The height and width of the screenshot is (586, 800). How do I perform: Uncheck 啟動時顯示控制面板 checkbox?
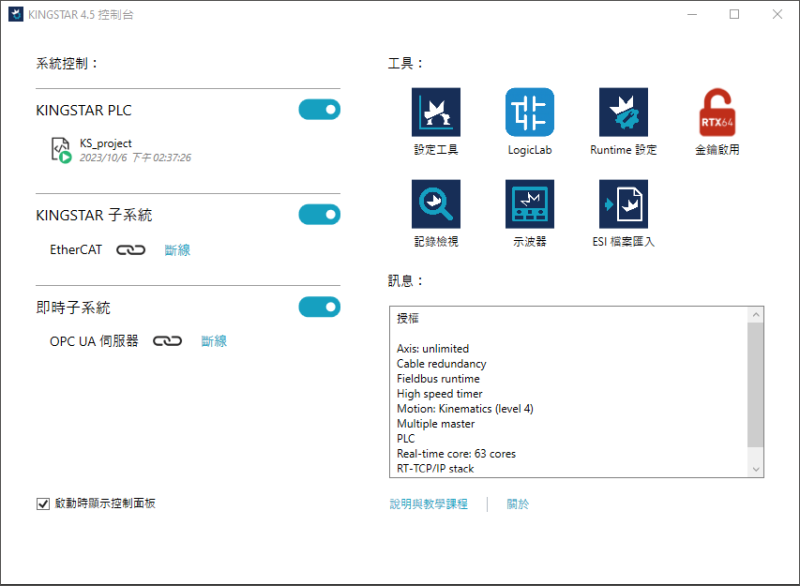point(43,504)
